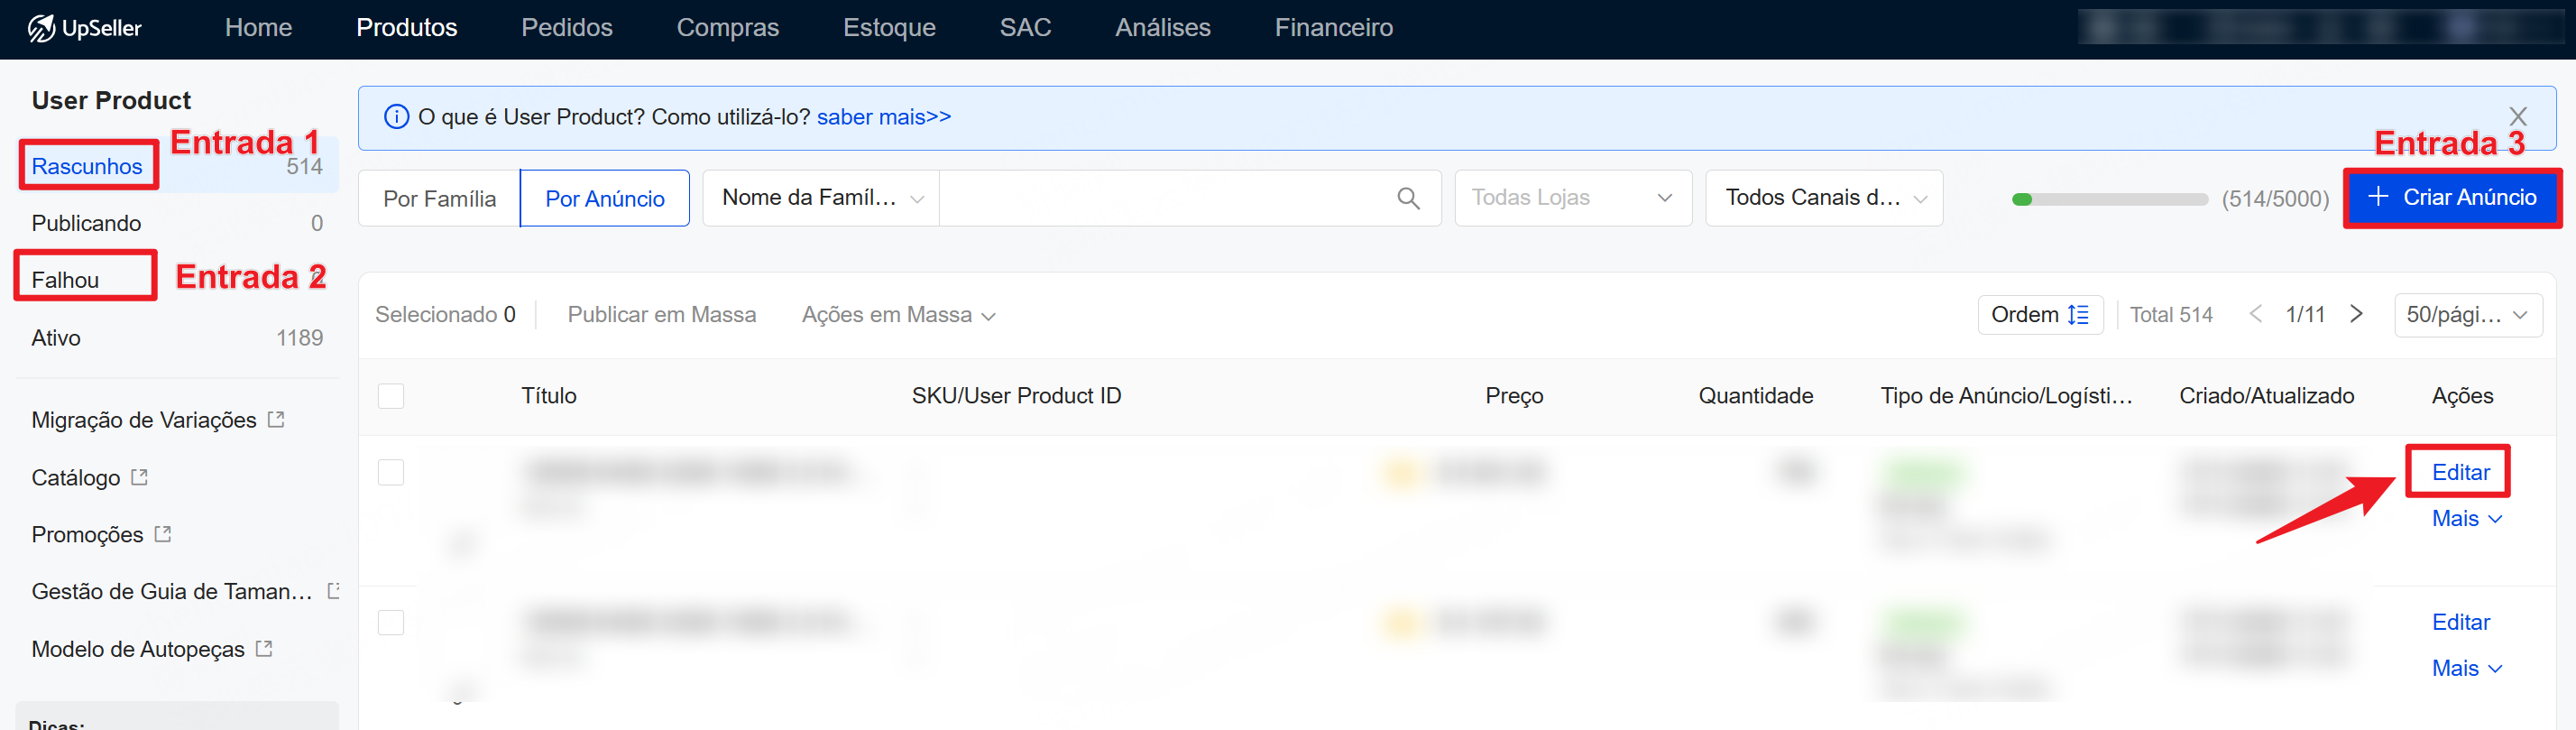
Task: Check the second product row checkbox
Action: click(x=391, y=622)
